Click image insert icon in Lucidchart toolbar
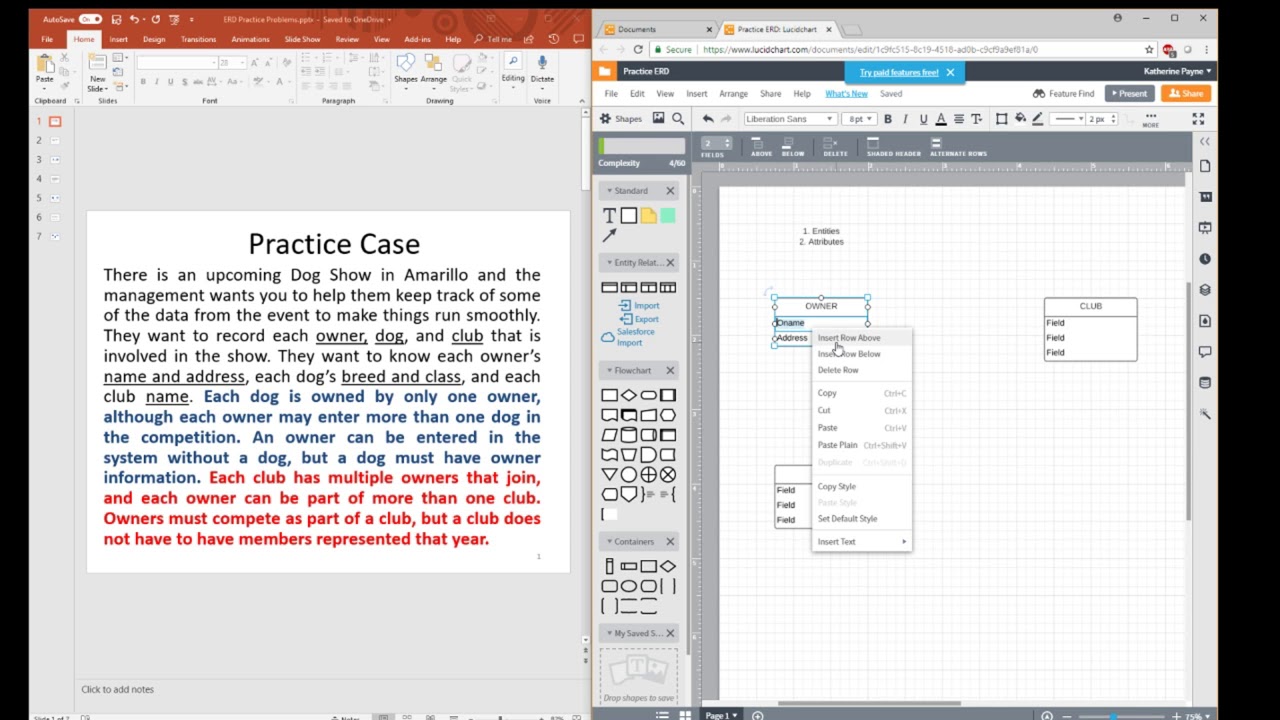The height and width of the screenshot is (720, 1280). [658, 119]
